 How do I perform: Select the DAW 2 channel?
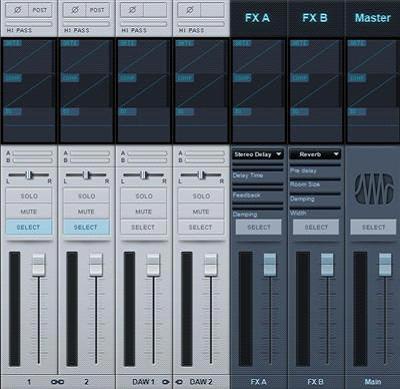pyautogui.click(x=201, y=227)
